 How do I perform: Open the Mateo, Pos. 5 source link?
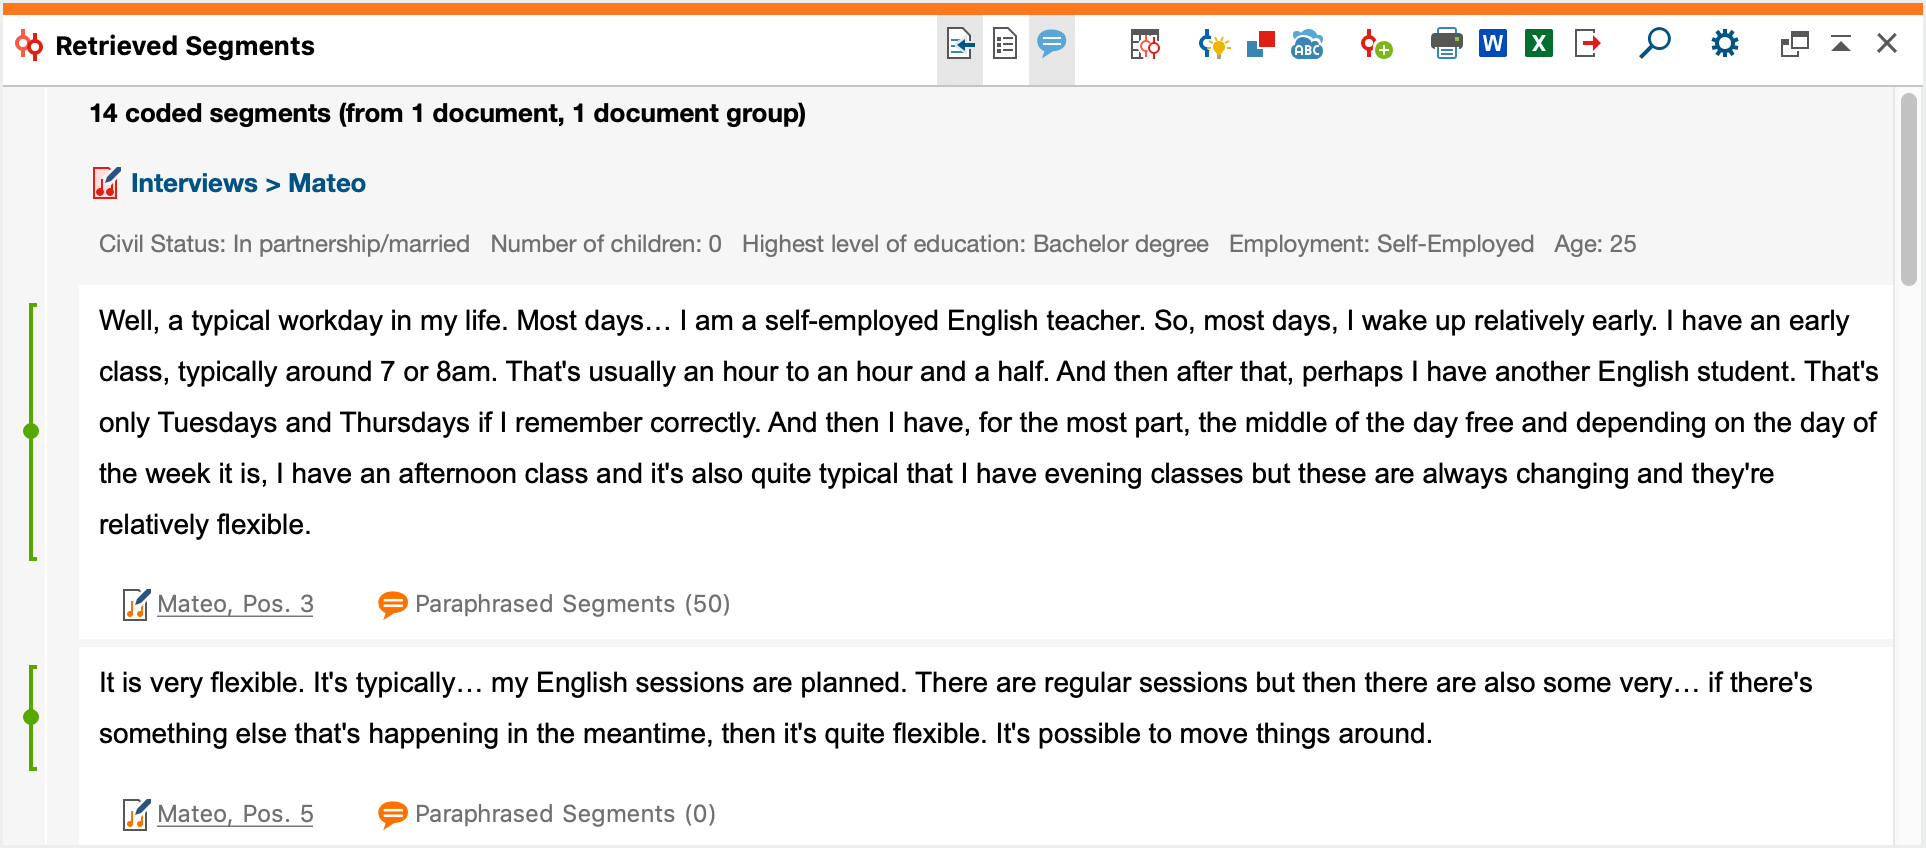coord(235,814)
